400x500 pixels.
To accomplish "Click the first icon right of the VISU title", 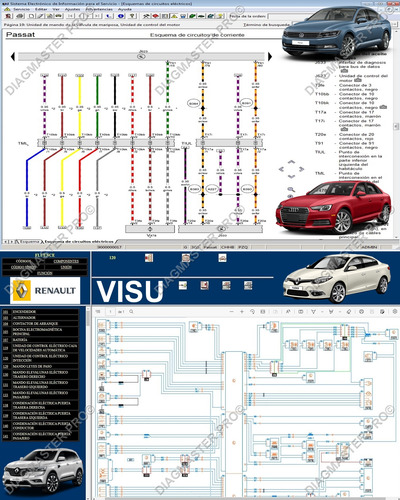I will coord(183,285).
